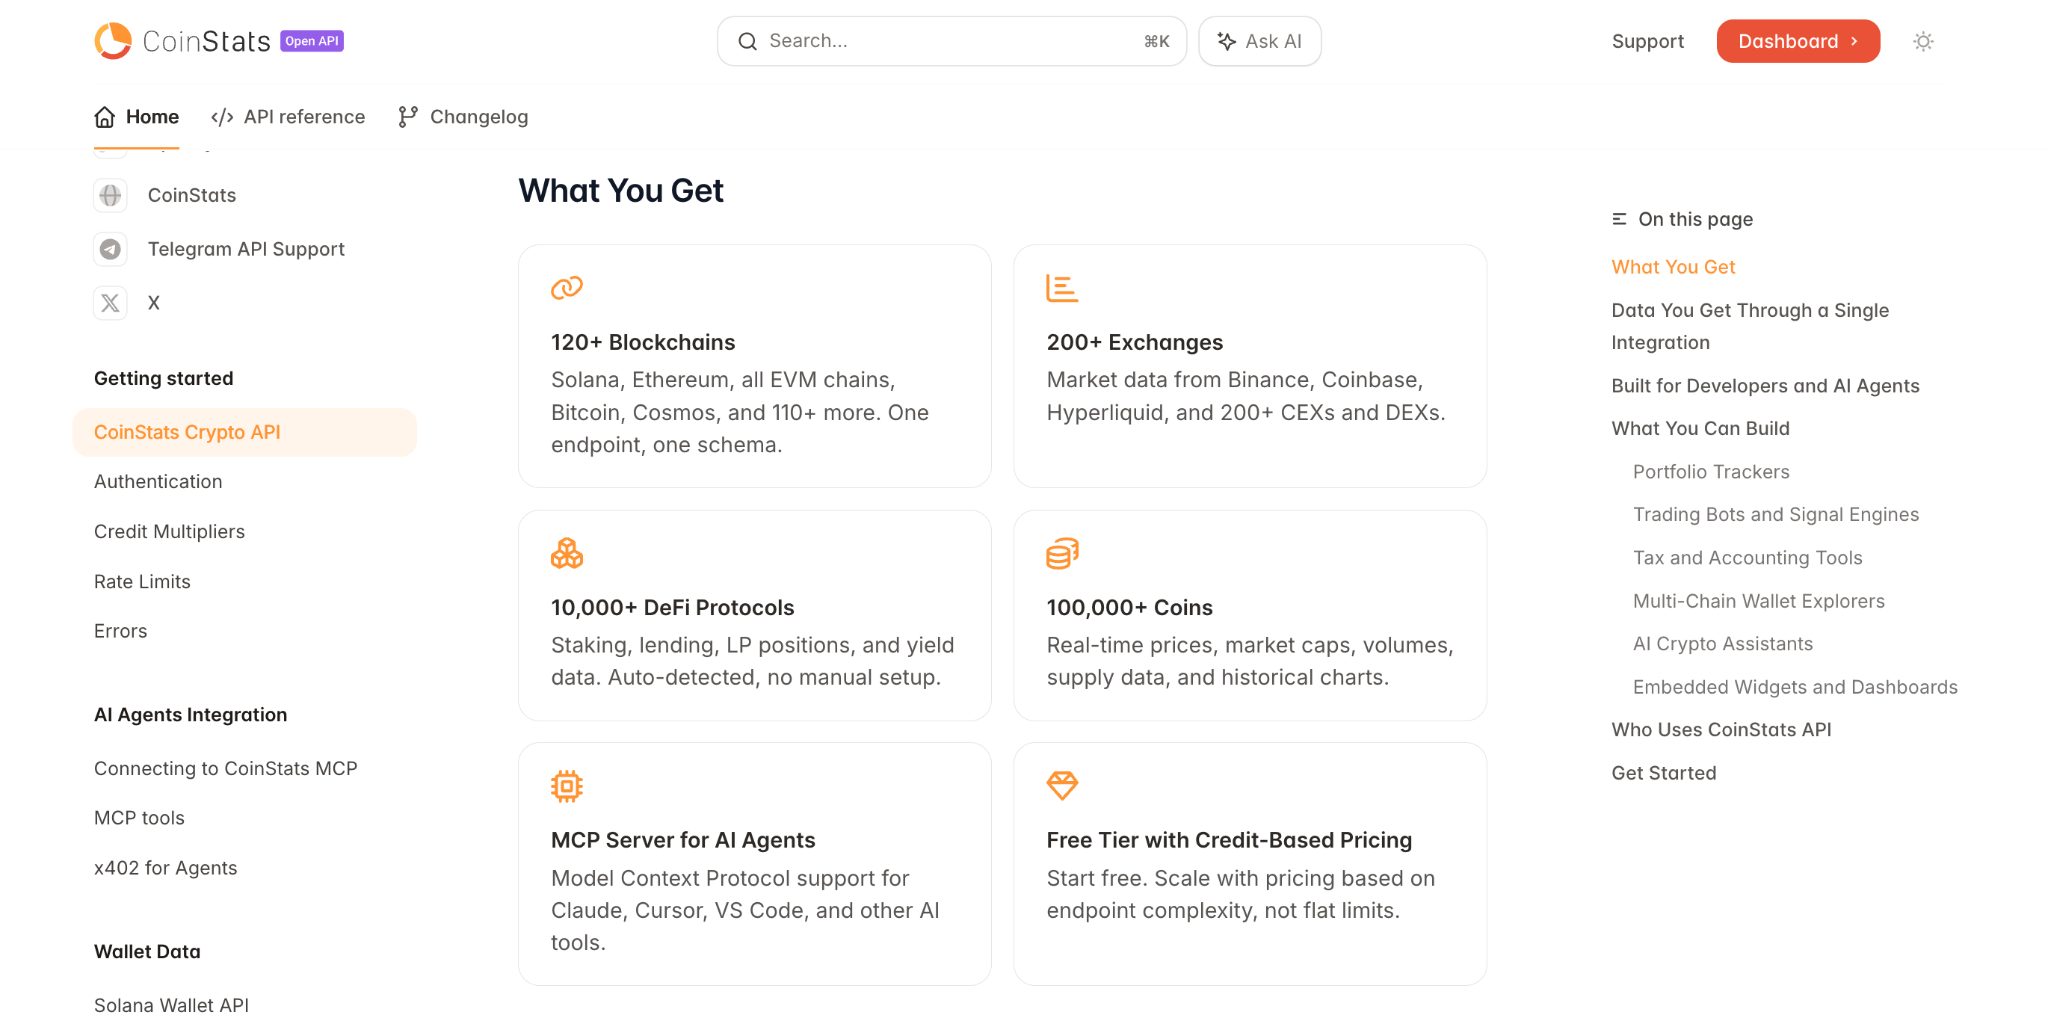Open the Telegram API Support icon
The image size is (2048, 1025).
[x=110, y=249]
